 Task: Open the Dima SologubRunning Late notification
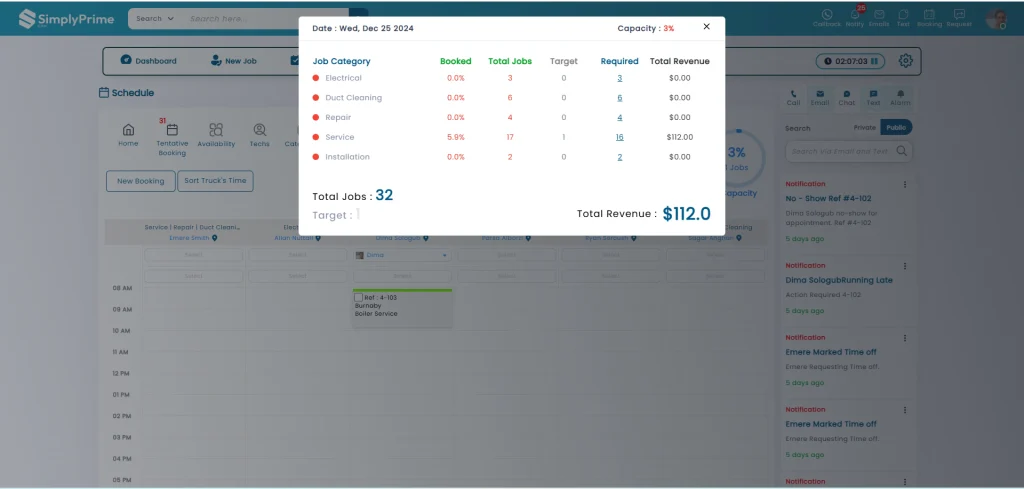click(839, 280)
